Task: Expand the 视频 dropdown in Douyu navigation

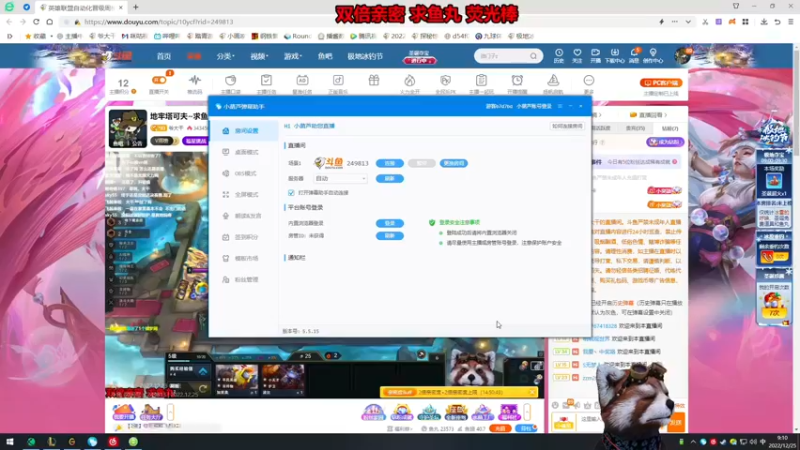Action: (x=259, y=56)
